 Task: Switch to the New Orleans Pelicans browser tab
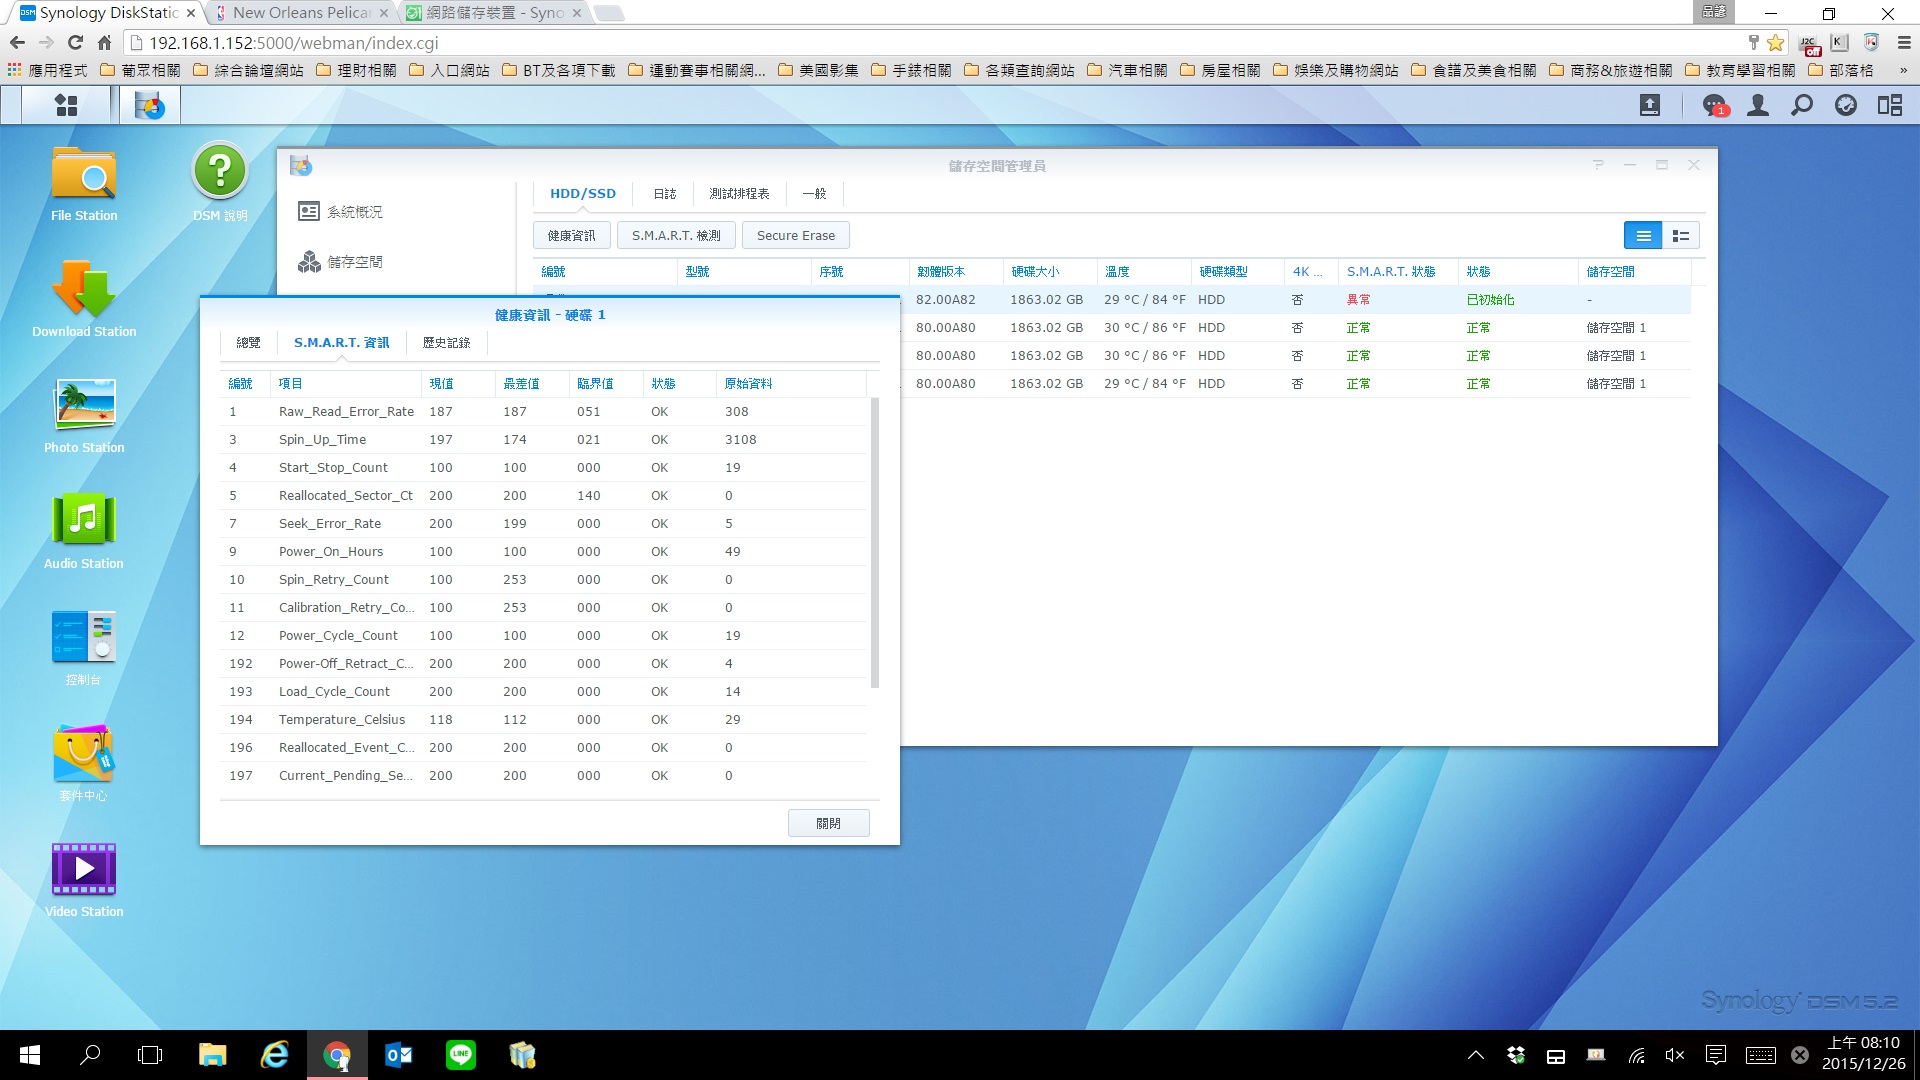coord(301,13)
